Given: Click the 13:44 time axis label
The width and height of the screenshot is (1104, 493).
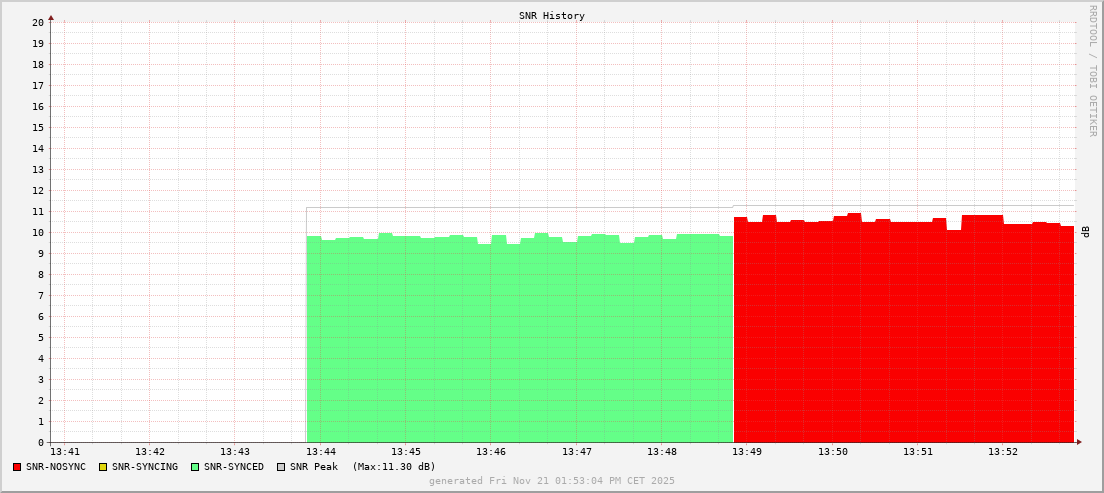Looking at the screenshot, I should point(320,452).
